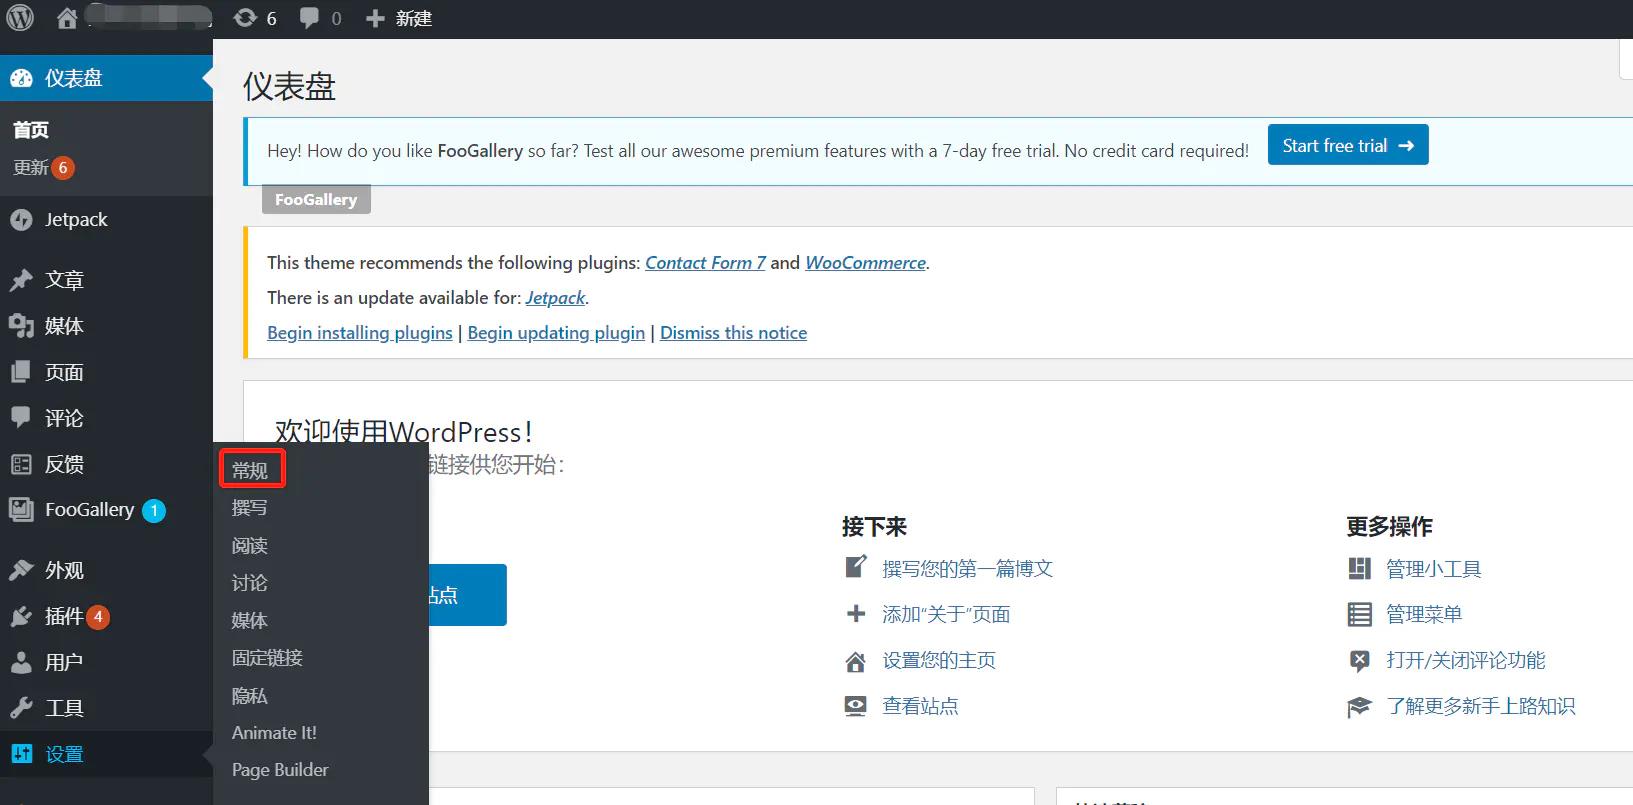
Task: Open Animate It! settings submenu item
Action: [x=274, y=733]
